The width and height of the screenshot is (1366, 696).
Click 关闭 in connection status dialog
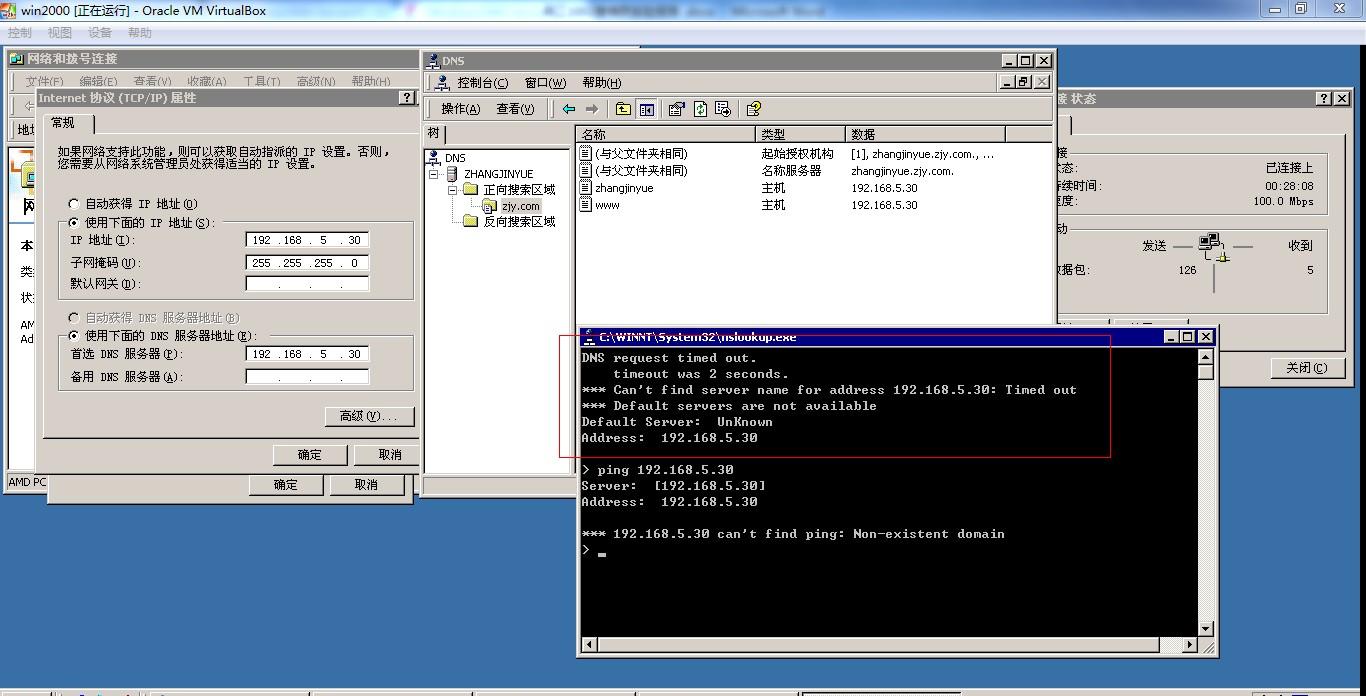[1306, 368]
